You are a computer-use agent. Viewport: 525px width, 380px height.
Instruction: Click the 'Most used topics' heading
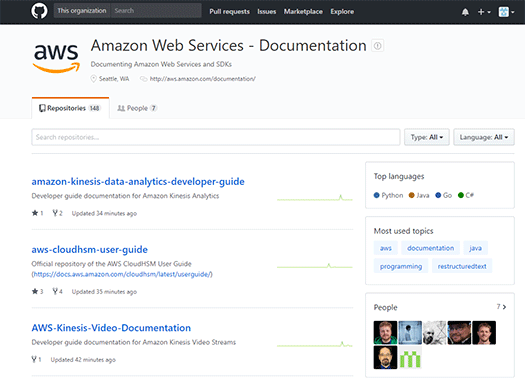tap(403, 231)
